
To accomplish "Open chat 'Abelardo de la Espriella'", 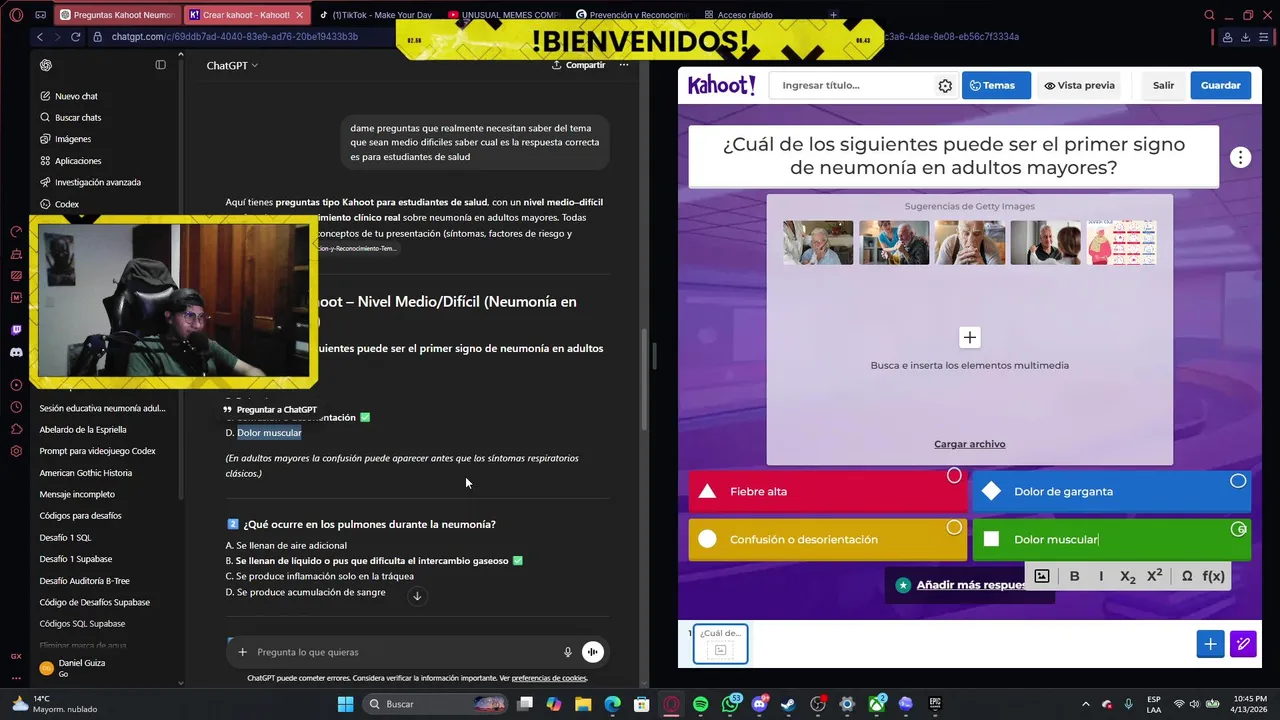I will point(83,429).
